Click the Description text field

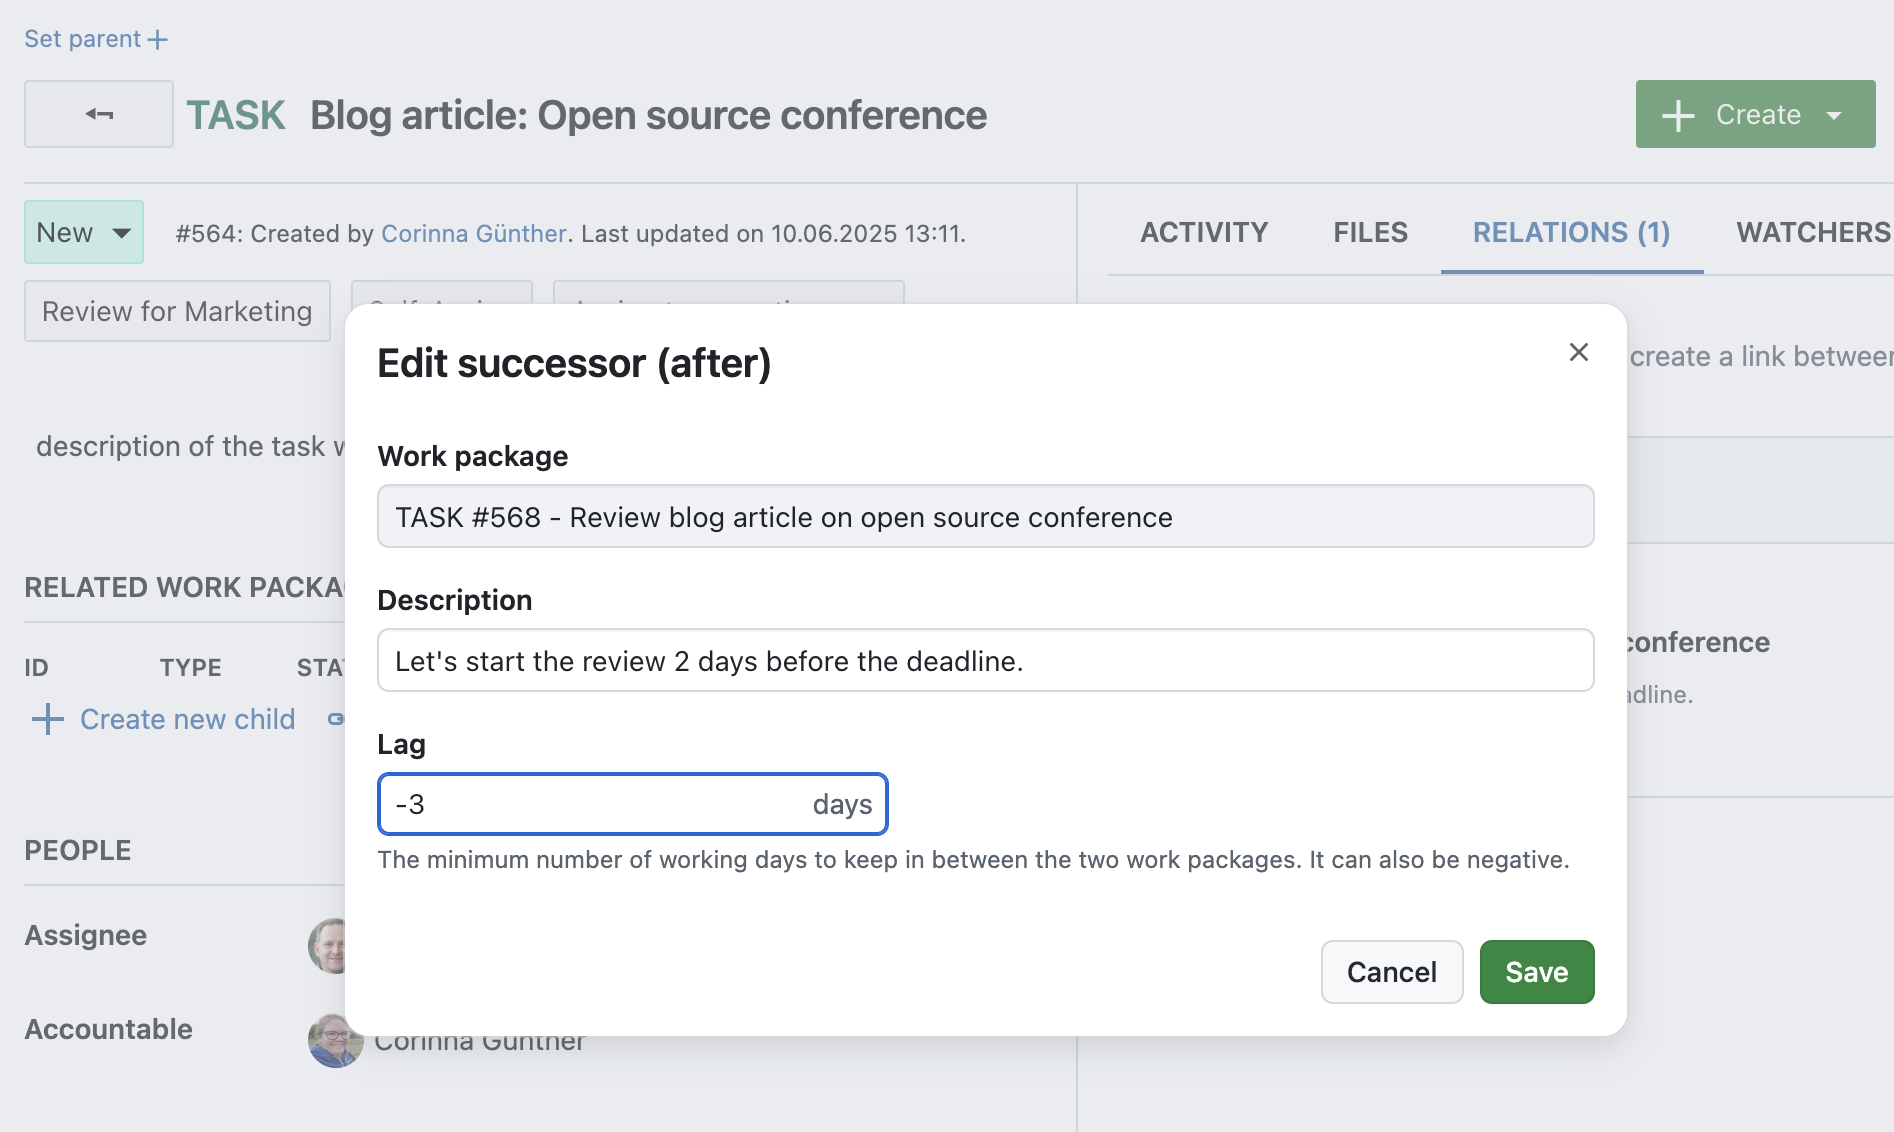pyautogui.click(x=985, y=661)
